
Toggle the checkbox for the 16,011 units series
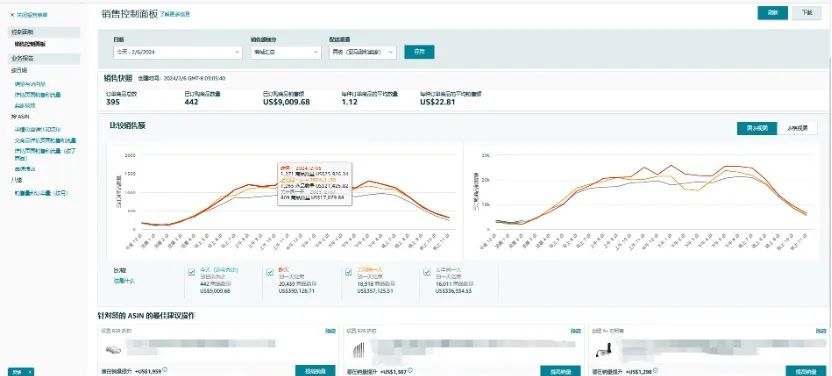pos(427,273)
